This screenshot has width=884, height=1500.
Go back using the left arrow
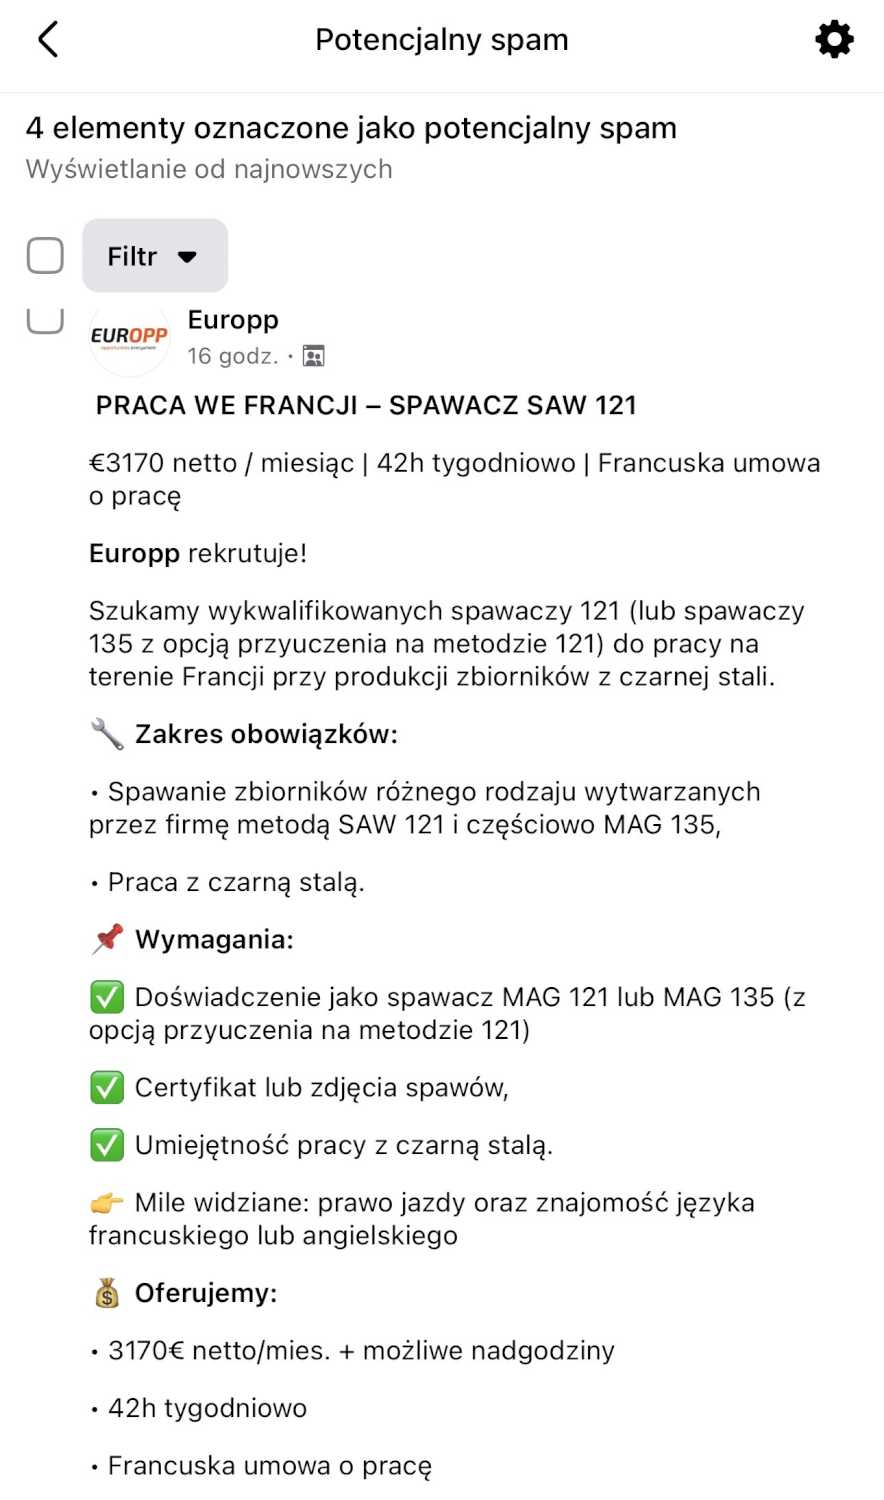coord(48,40)
